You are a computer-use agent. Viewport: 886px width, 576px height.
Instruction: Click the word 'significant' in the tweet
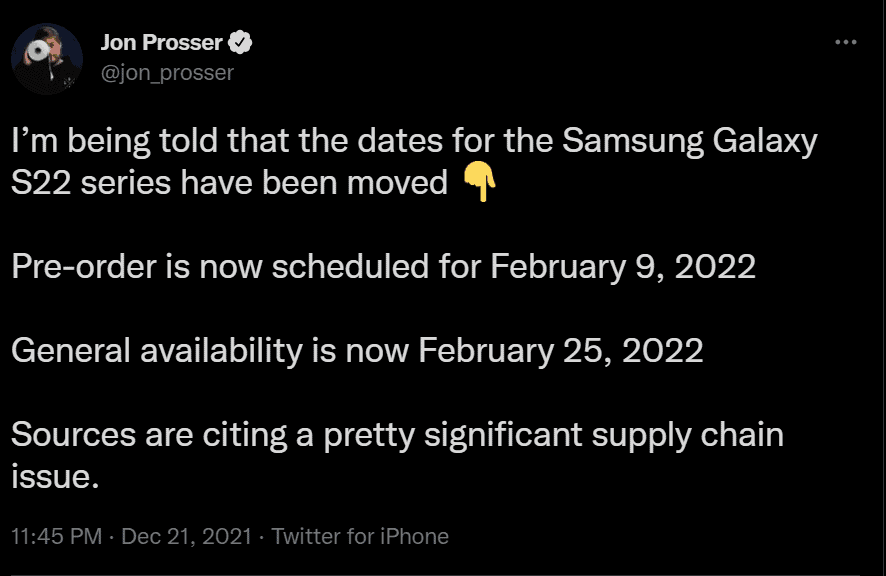coord(503,435)
